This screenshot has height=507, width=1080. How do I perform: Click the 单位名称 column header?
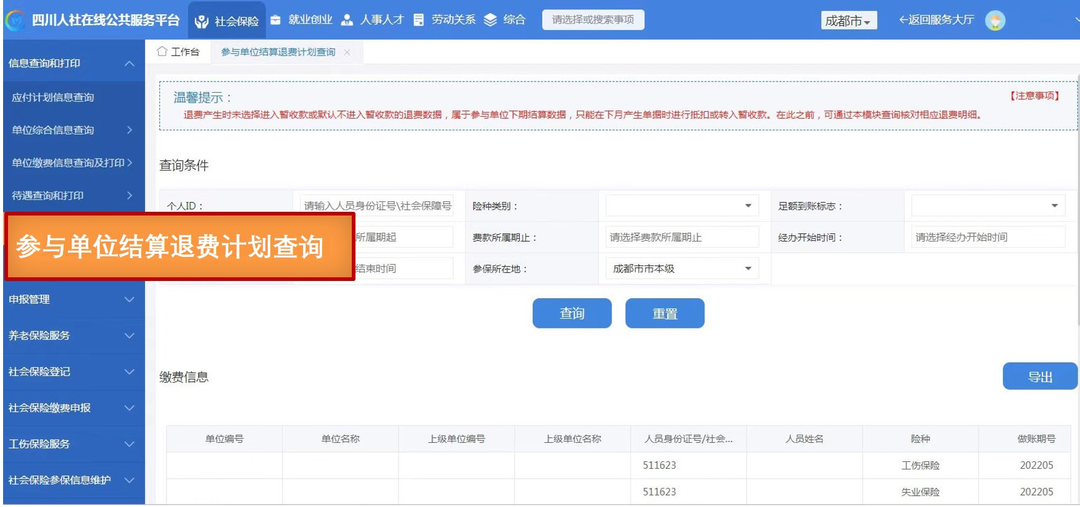pos(340,439)
